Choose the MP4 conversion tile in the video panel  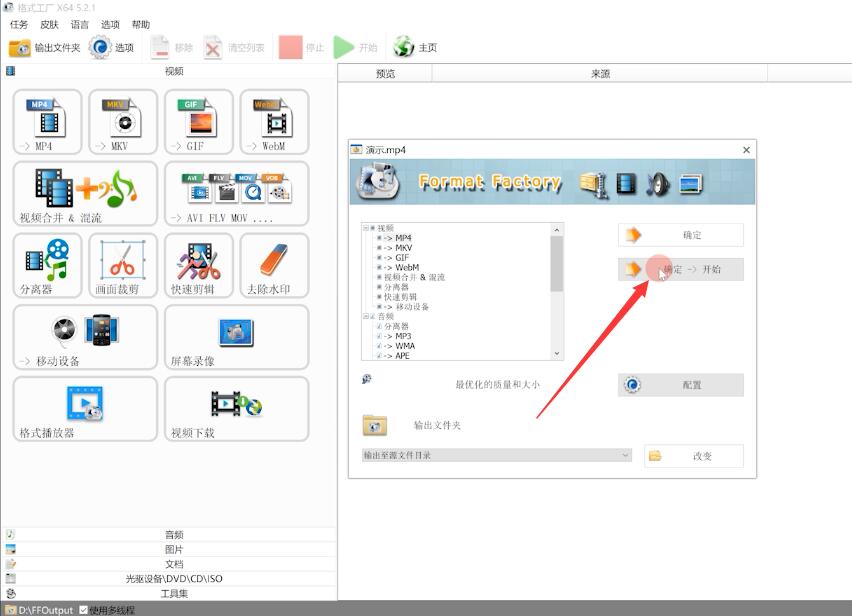pyautogui.click(x=47, y=122)
